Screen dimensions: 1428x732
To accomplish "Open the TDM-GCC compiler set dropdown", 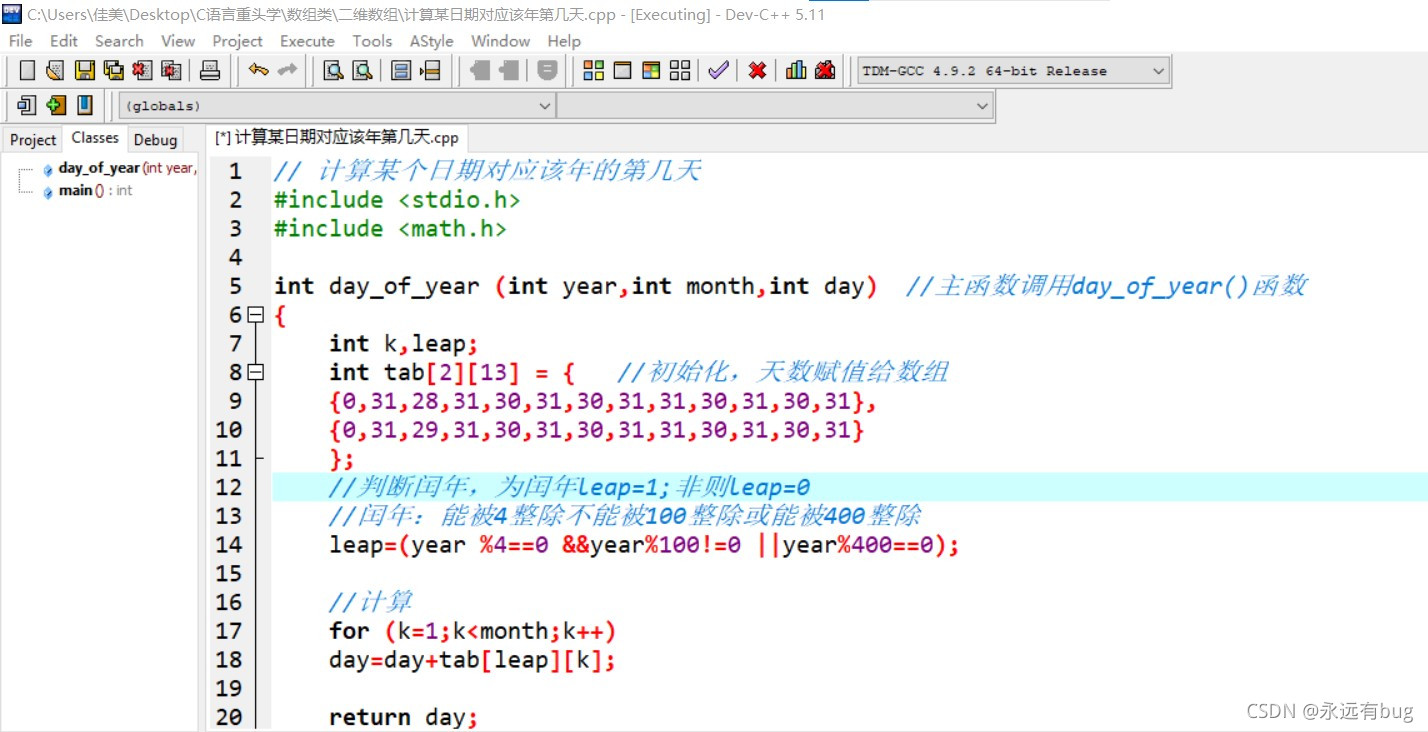I will click(x=1013, y=71).
